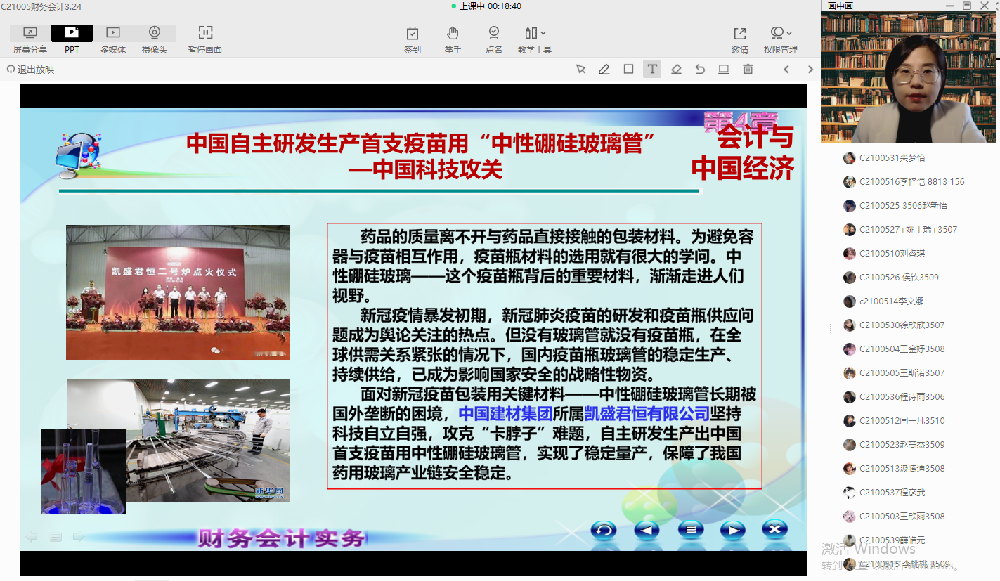Activate the text annotation tool
This screenshot has width=1000, height=581.
click(x=652, y=69)
